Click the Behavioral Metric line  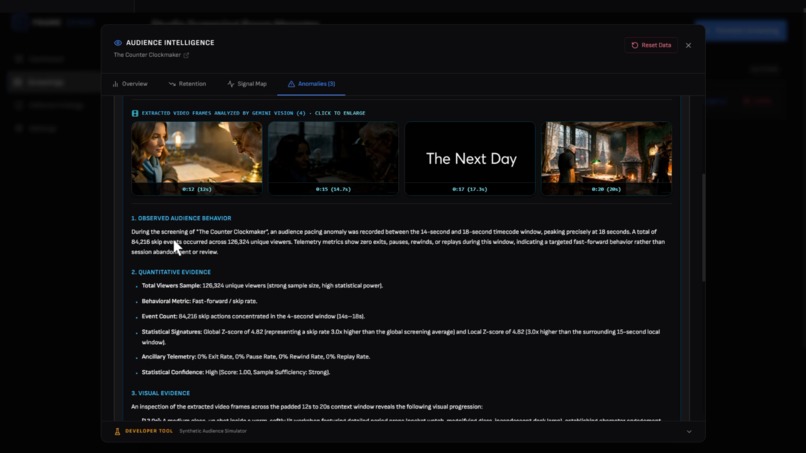(199, 301)
